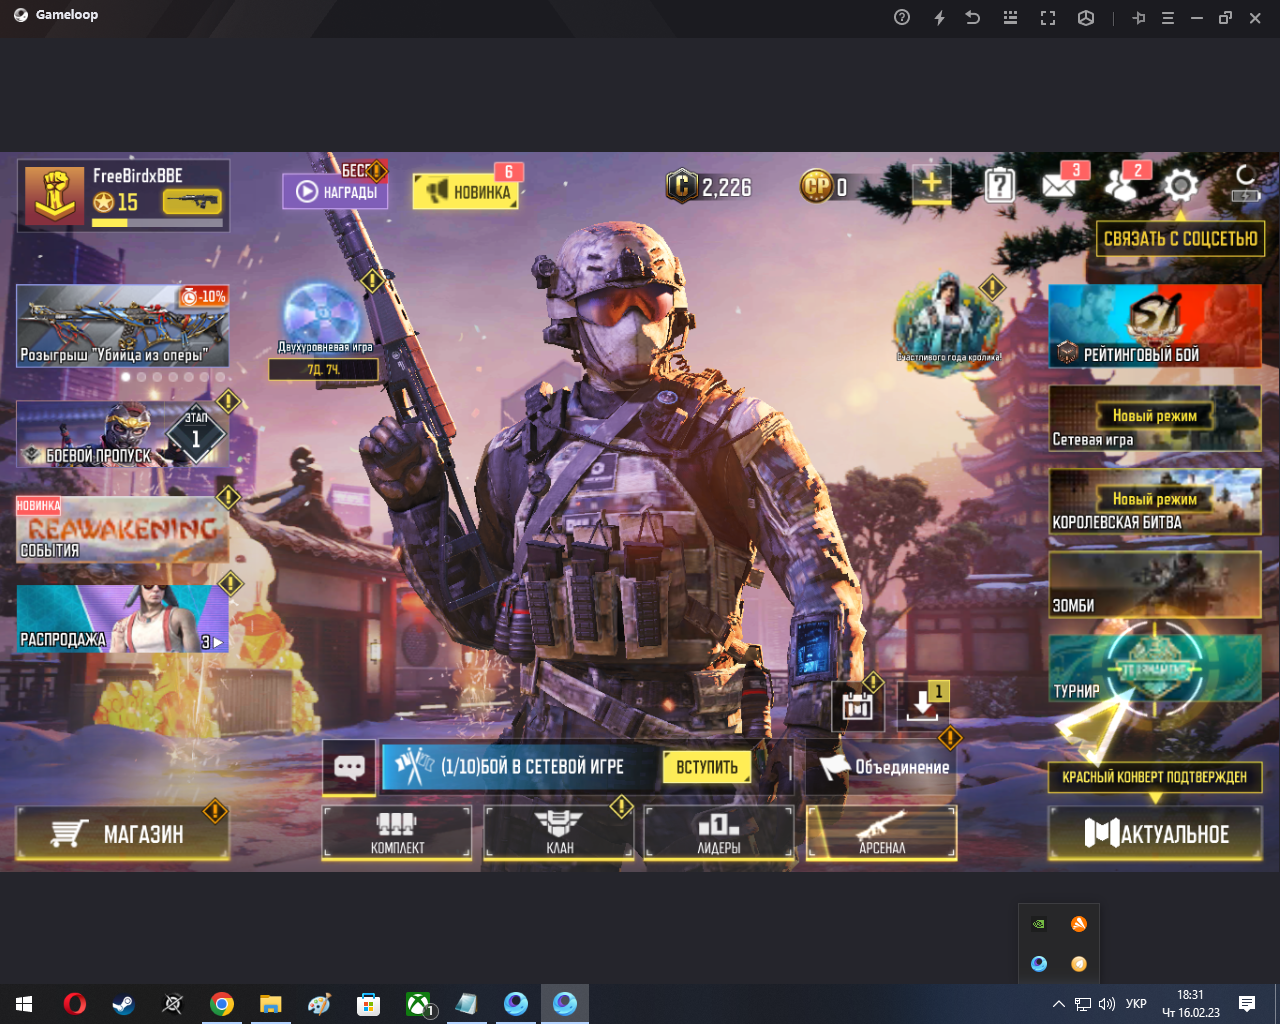Open the Lucky Rabbit Year event icon

click(948, 323)
